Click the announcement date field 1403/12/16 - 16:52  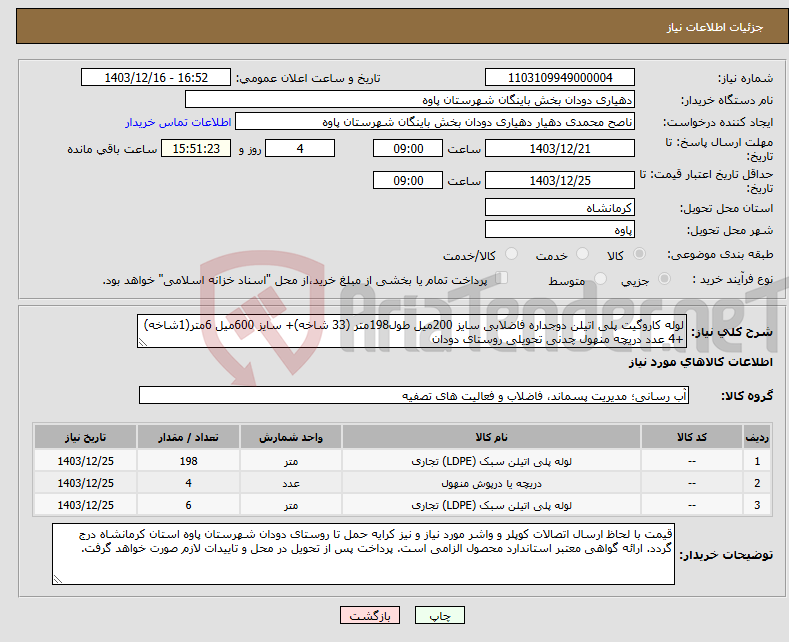tap(156, 77)
